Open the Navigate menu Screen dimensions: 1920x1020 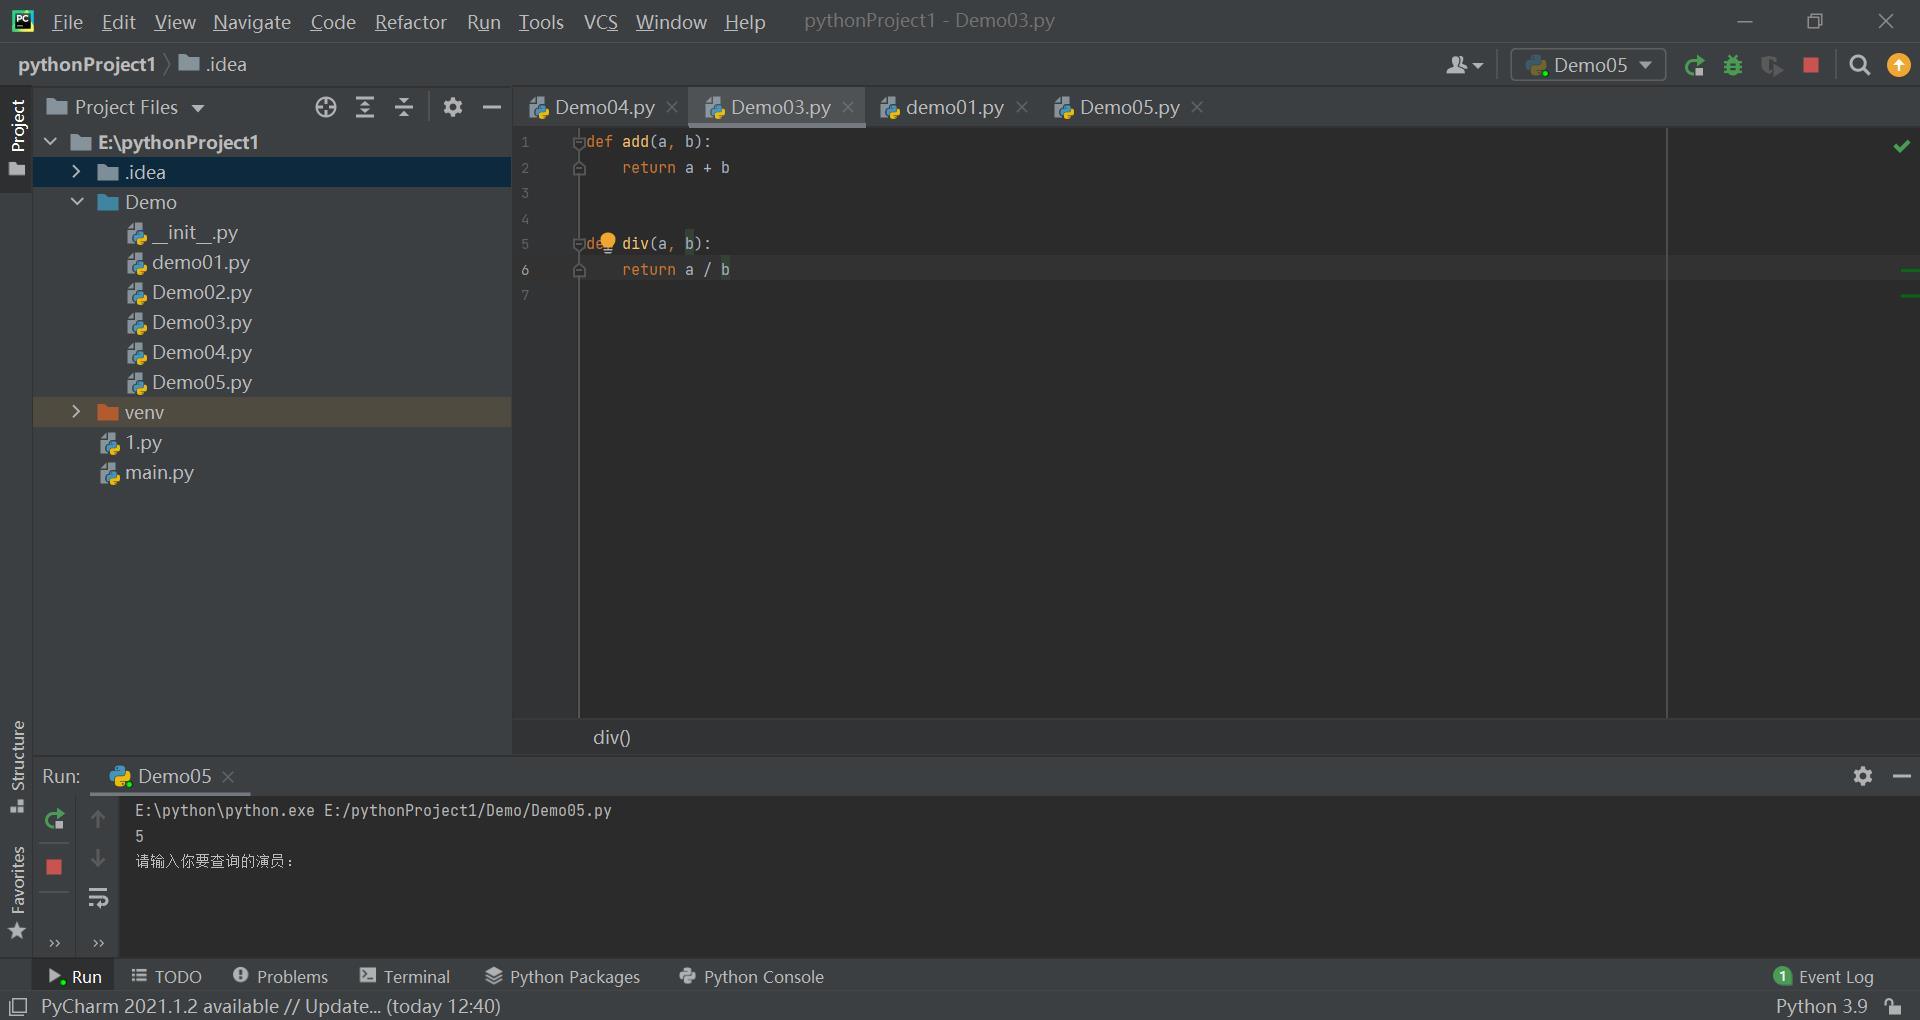click(x=251, y=21)
